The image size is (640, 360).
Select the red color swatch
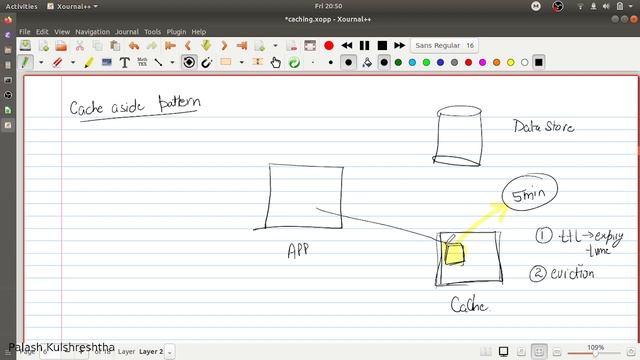[x=469, y=62]
